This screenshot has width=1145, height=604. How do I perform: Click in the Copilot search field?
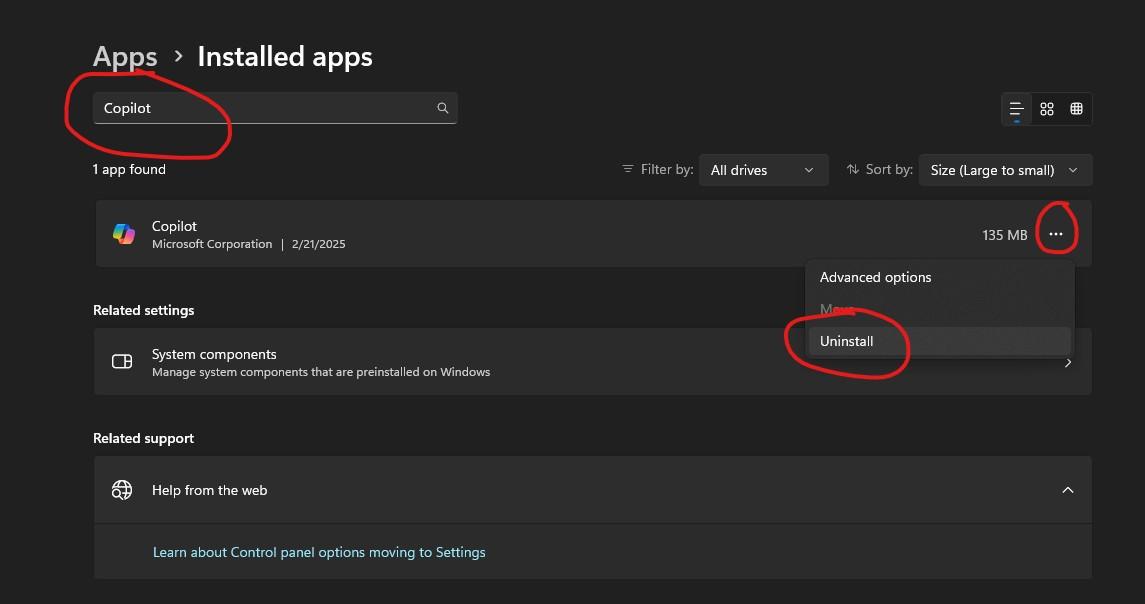point(275,108)
